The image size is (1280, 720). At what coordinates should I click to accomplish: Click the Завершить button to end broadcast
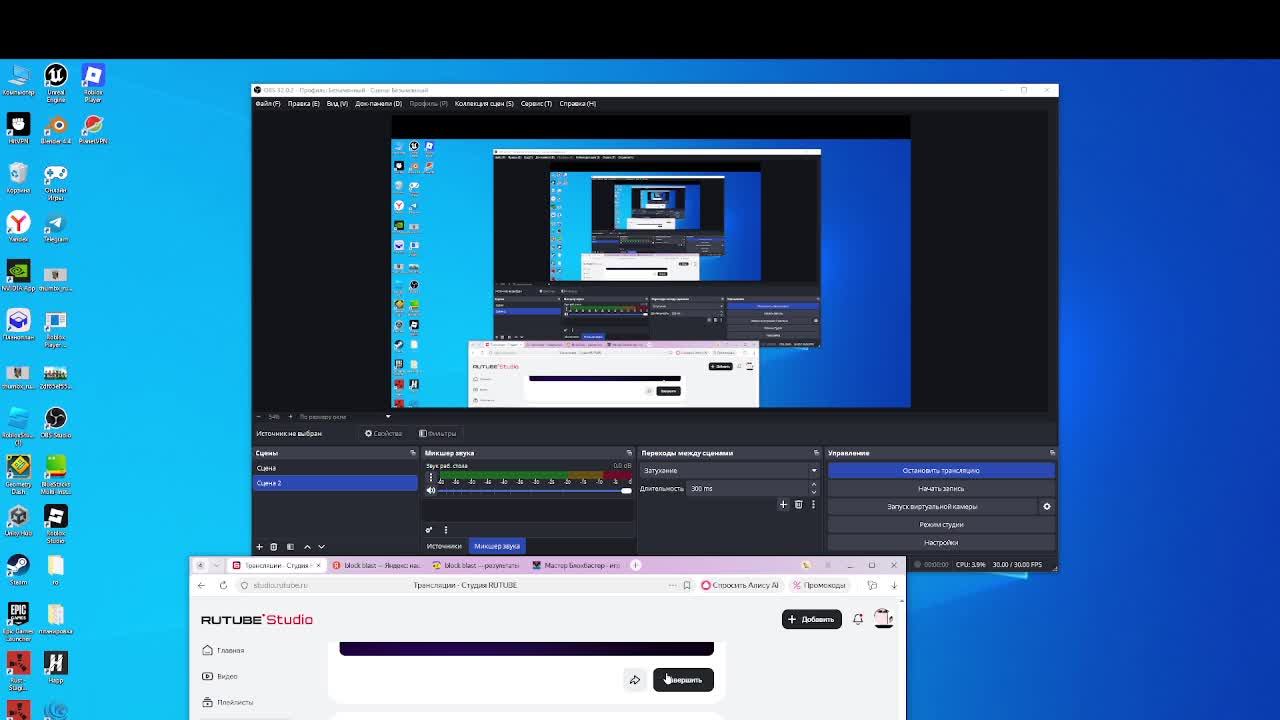(683, 680)
